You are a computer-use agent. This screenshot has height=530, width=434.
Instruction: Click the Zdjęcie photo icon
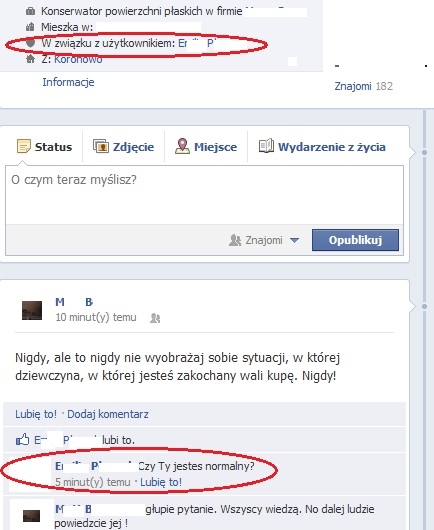tap(101, 146)
